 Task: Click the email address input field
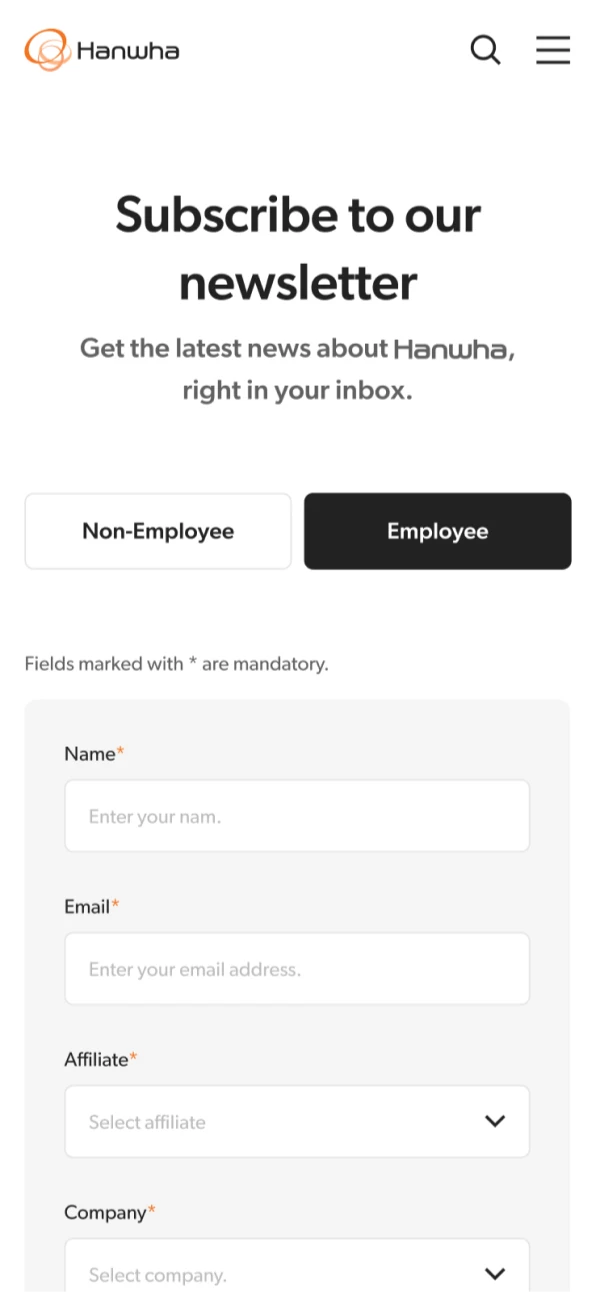(297, 969)
